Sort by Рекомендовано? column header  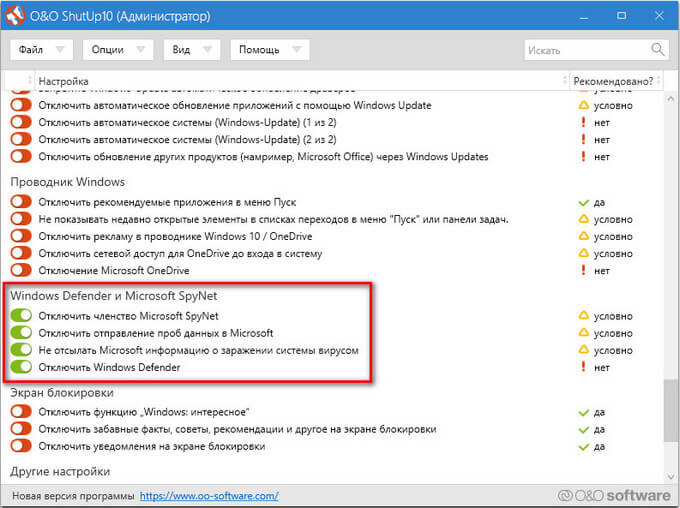tap(613, 81)
